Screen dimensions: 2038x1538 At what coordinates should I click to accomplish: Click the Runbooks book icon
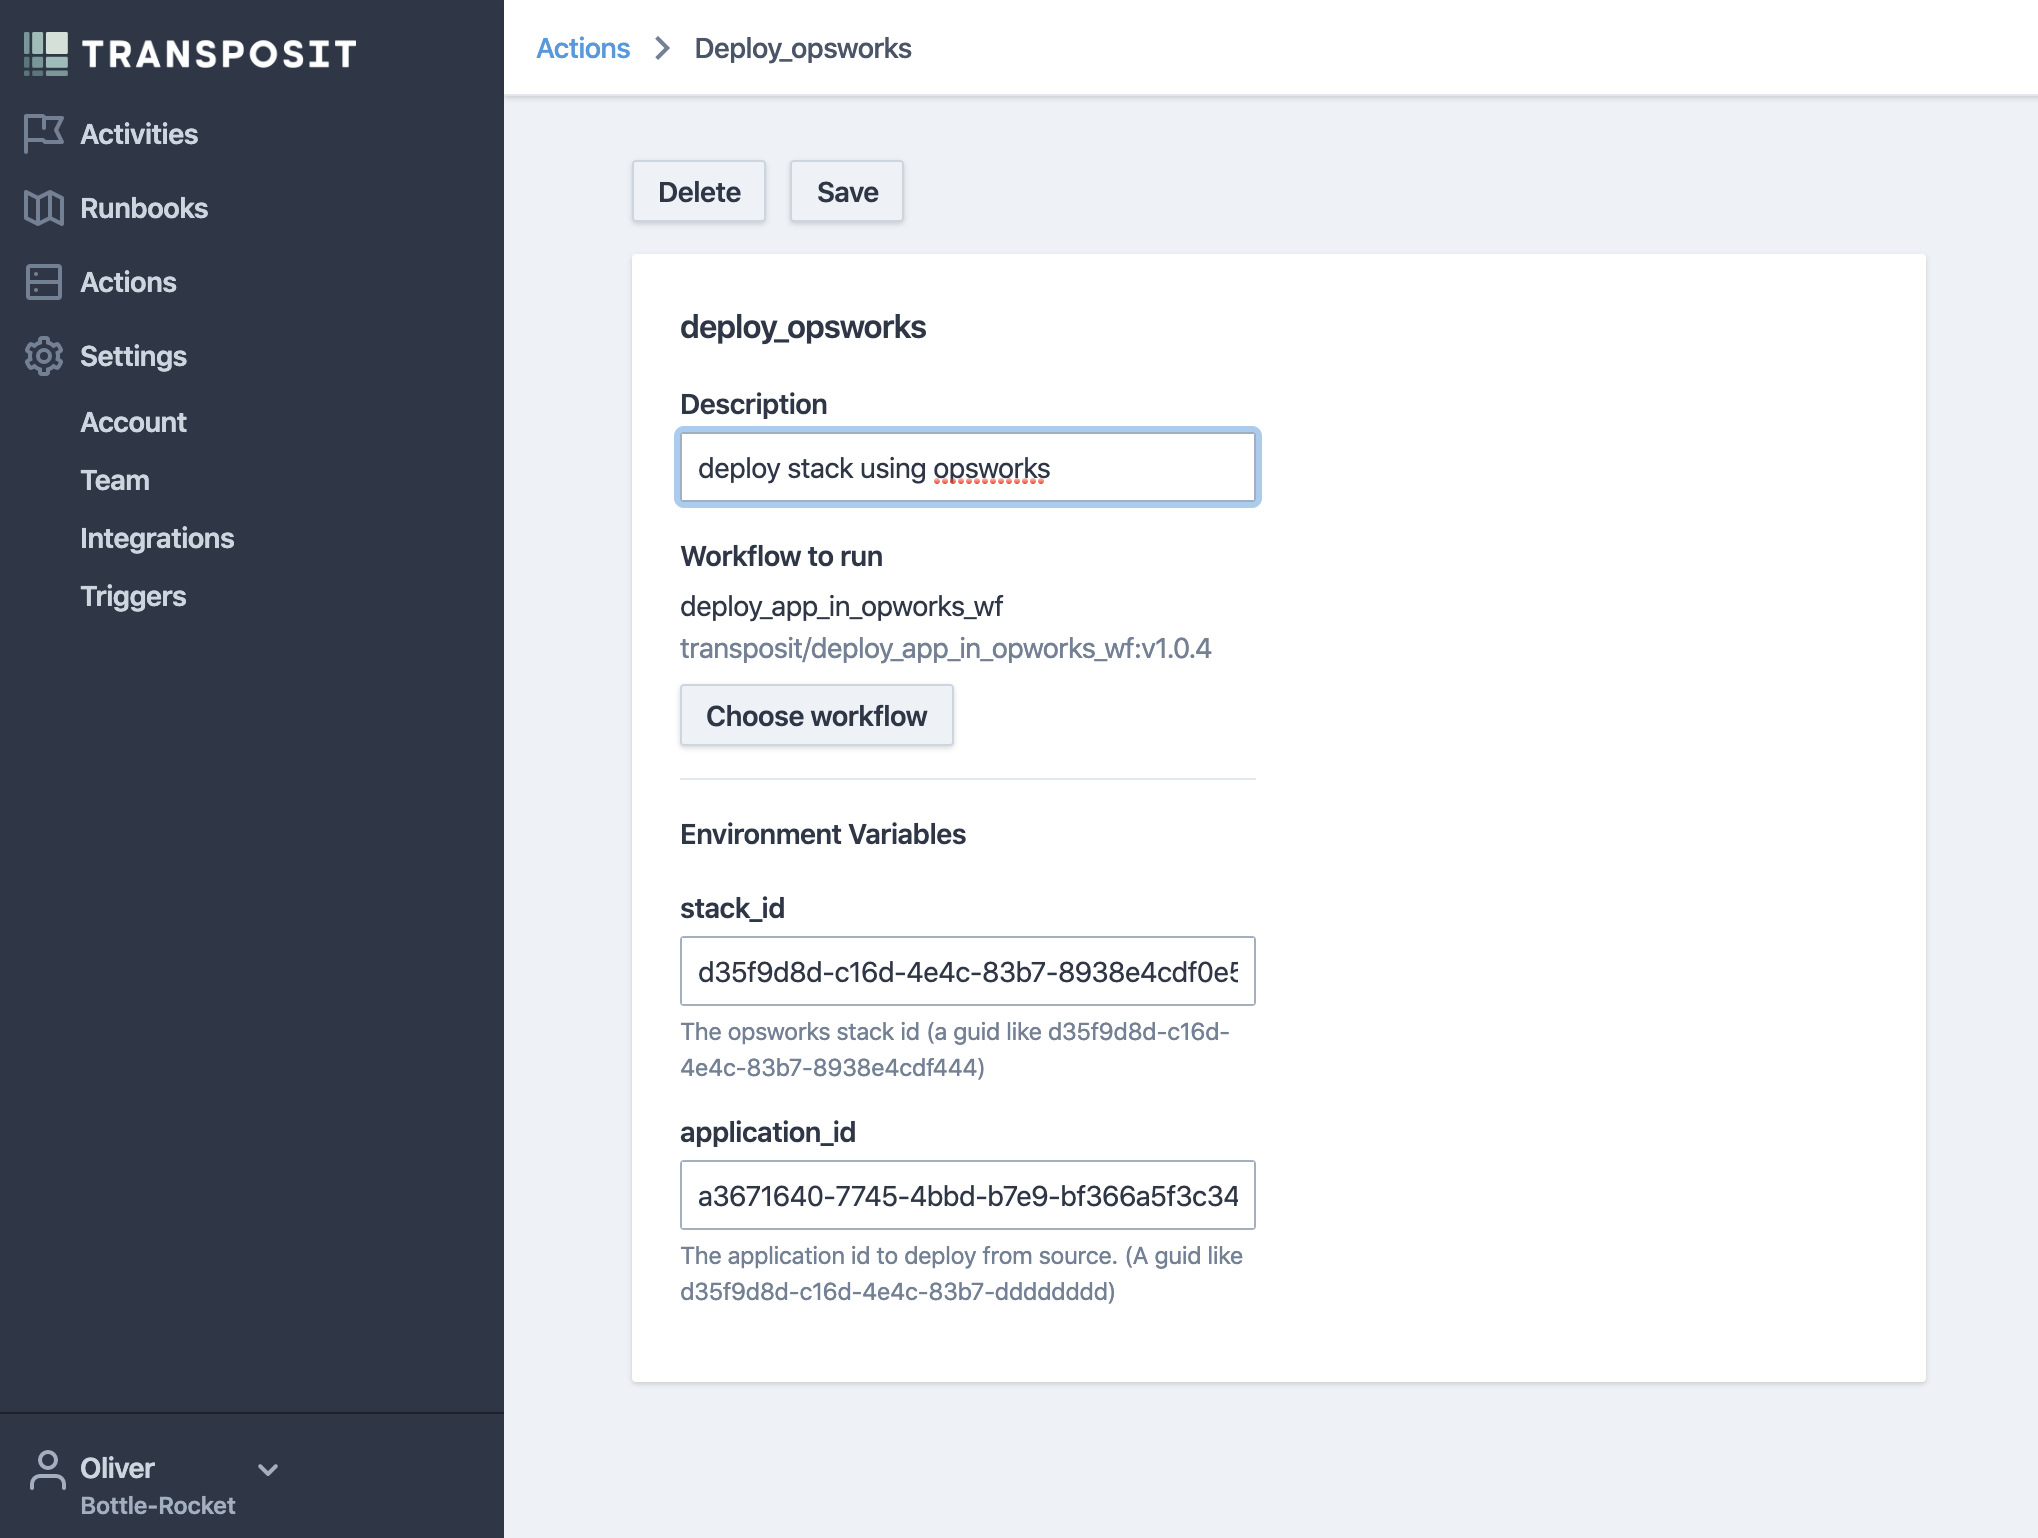[43, 208]
